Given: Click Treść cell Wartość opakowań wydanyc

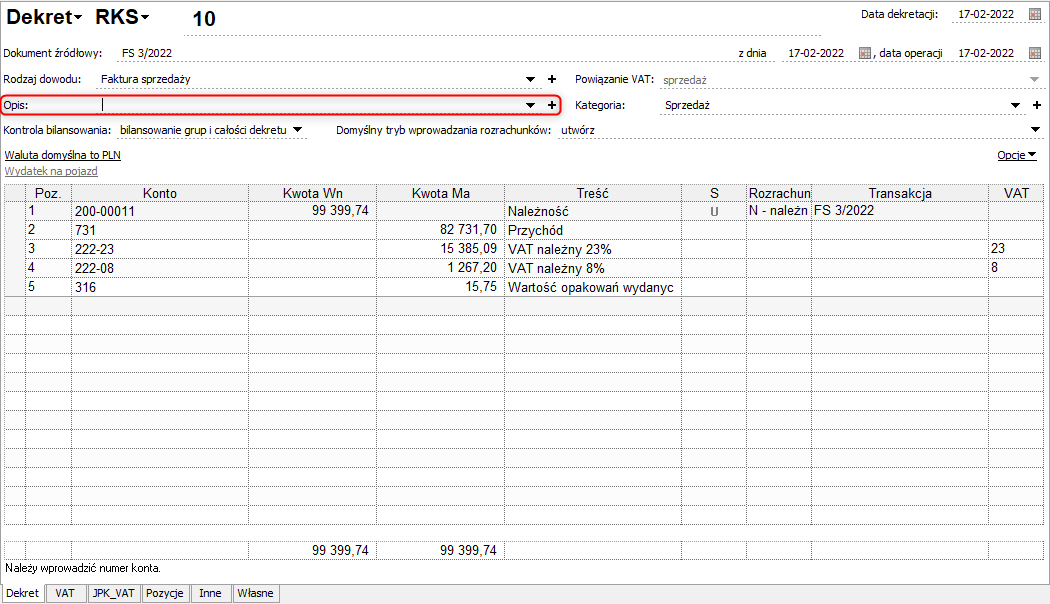Looking at the screenshot, I should [x=593, y=287].
